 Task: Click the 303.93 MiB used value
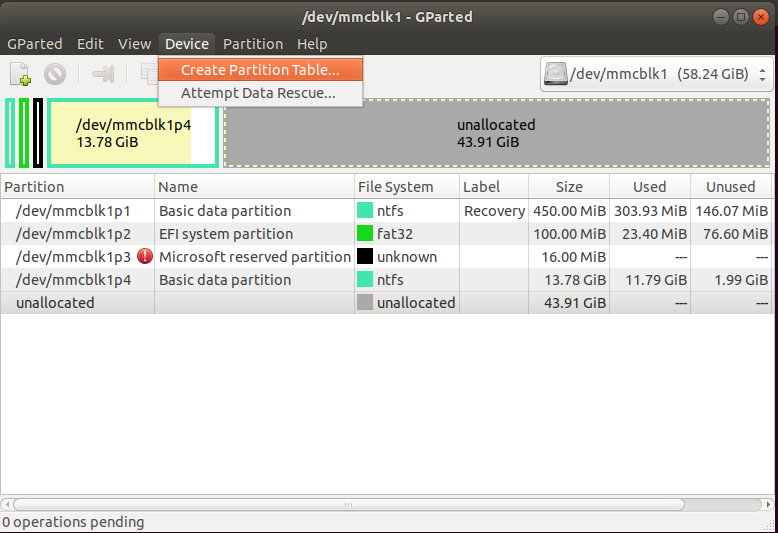650,211
